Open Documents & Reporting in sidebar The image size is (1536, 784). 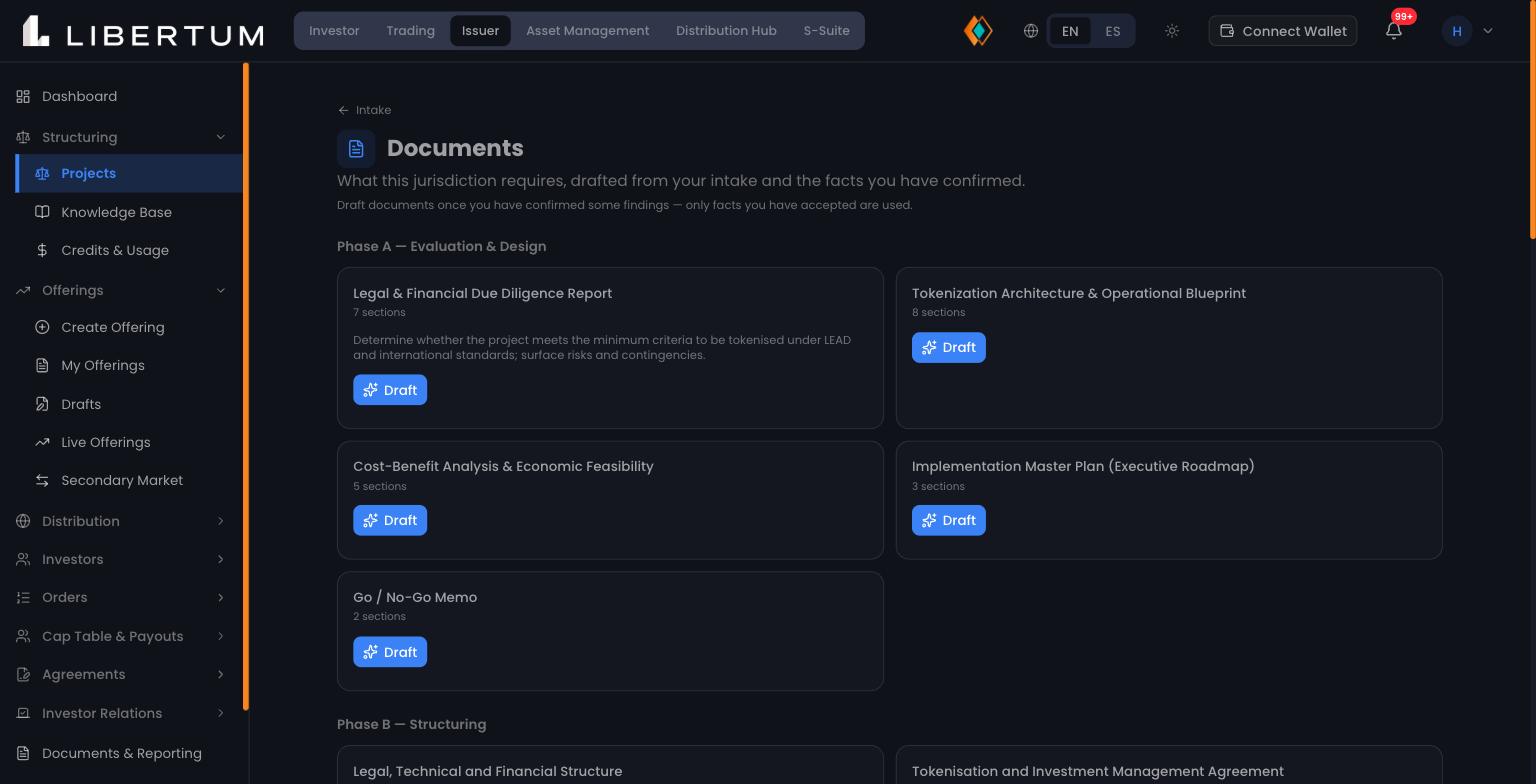pyautogui.click(x=123, y=753)
